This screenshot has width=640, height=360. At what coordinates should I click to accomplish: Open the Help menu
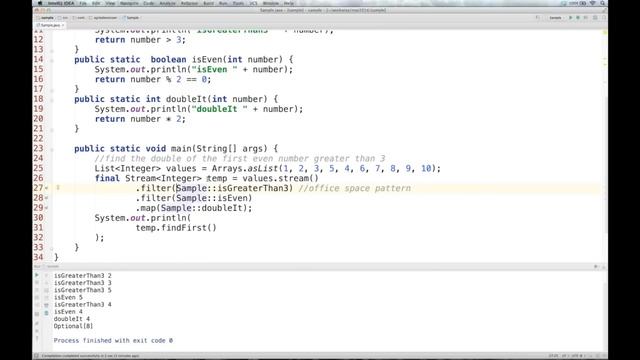(289, 3)
